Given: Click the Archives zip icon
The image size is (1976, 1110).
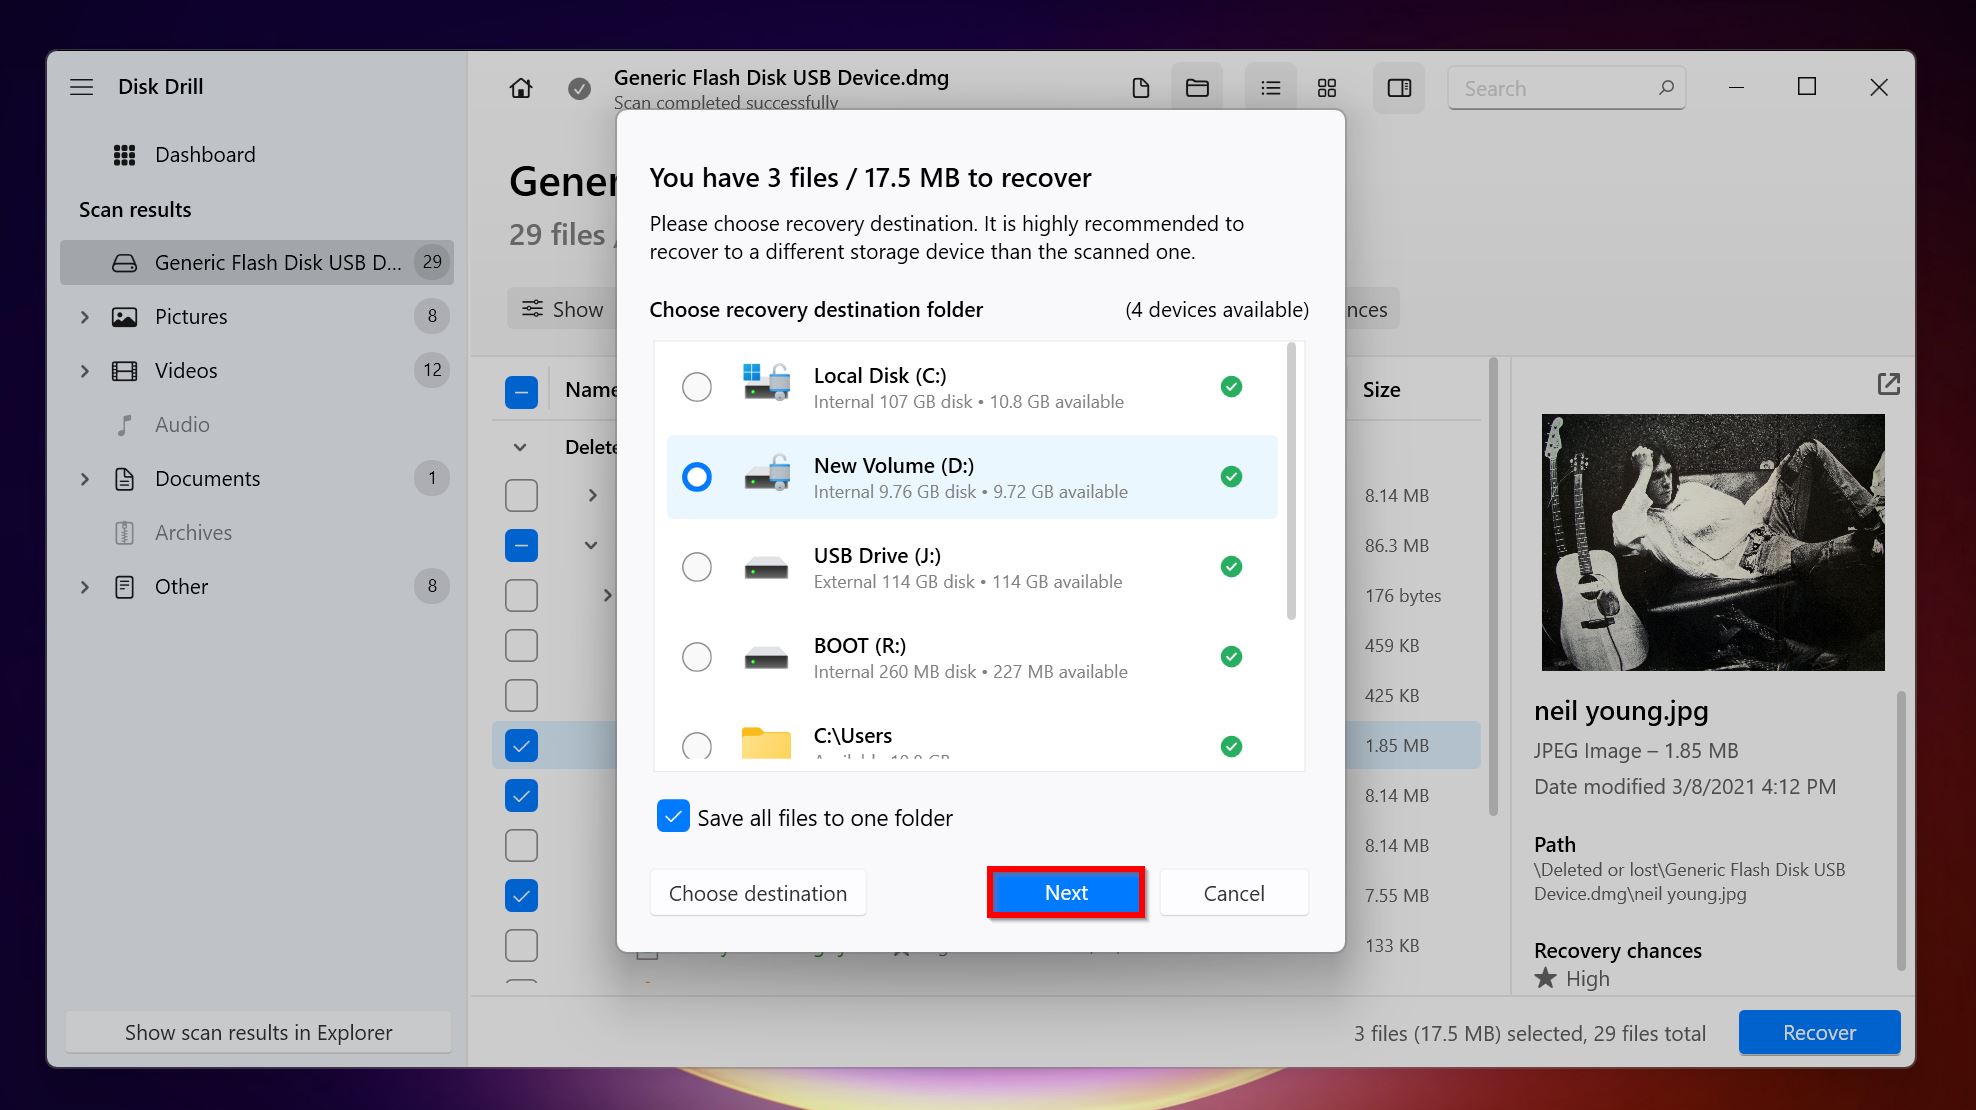Looking at the screenshot, I should pos(125,533).
